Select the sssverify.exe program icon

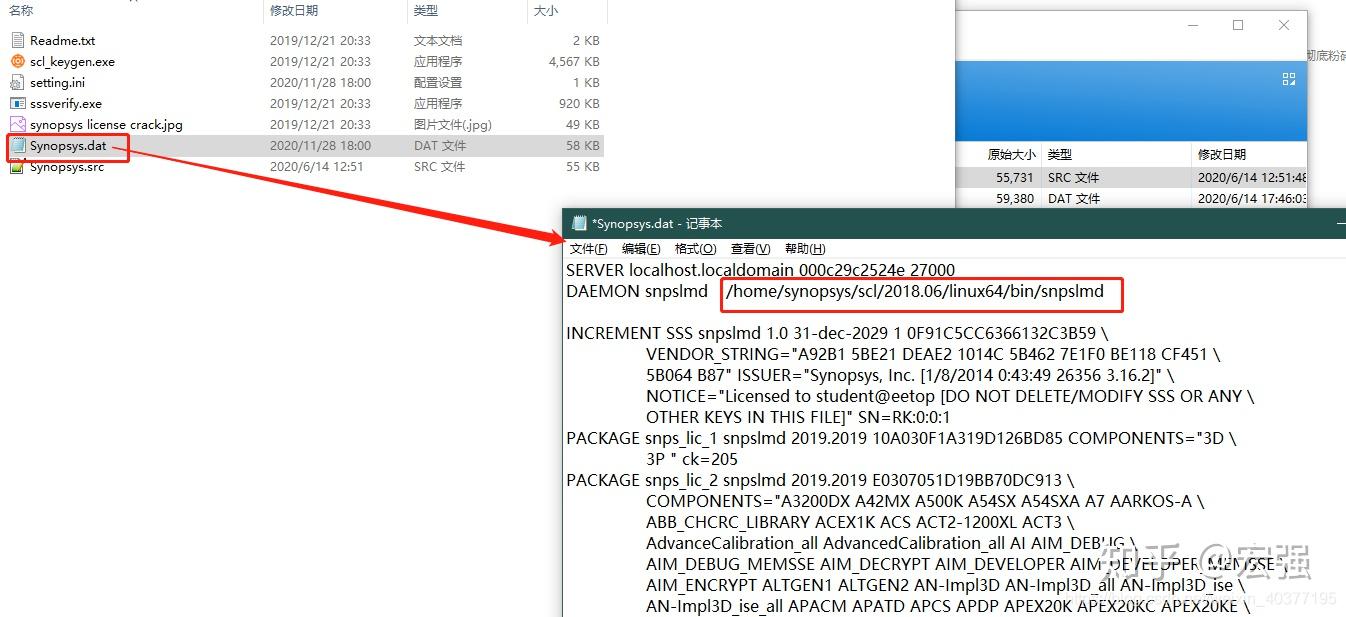point(18,103)
